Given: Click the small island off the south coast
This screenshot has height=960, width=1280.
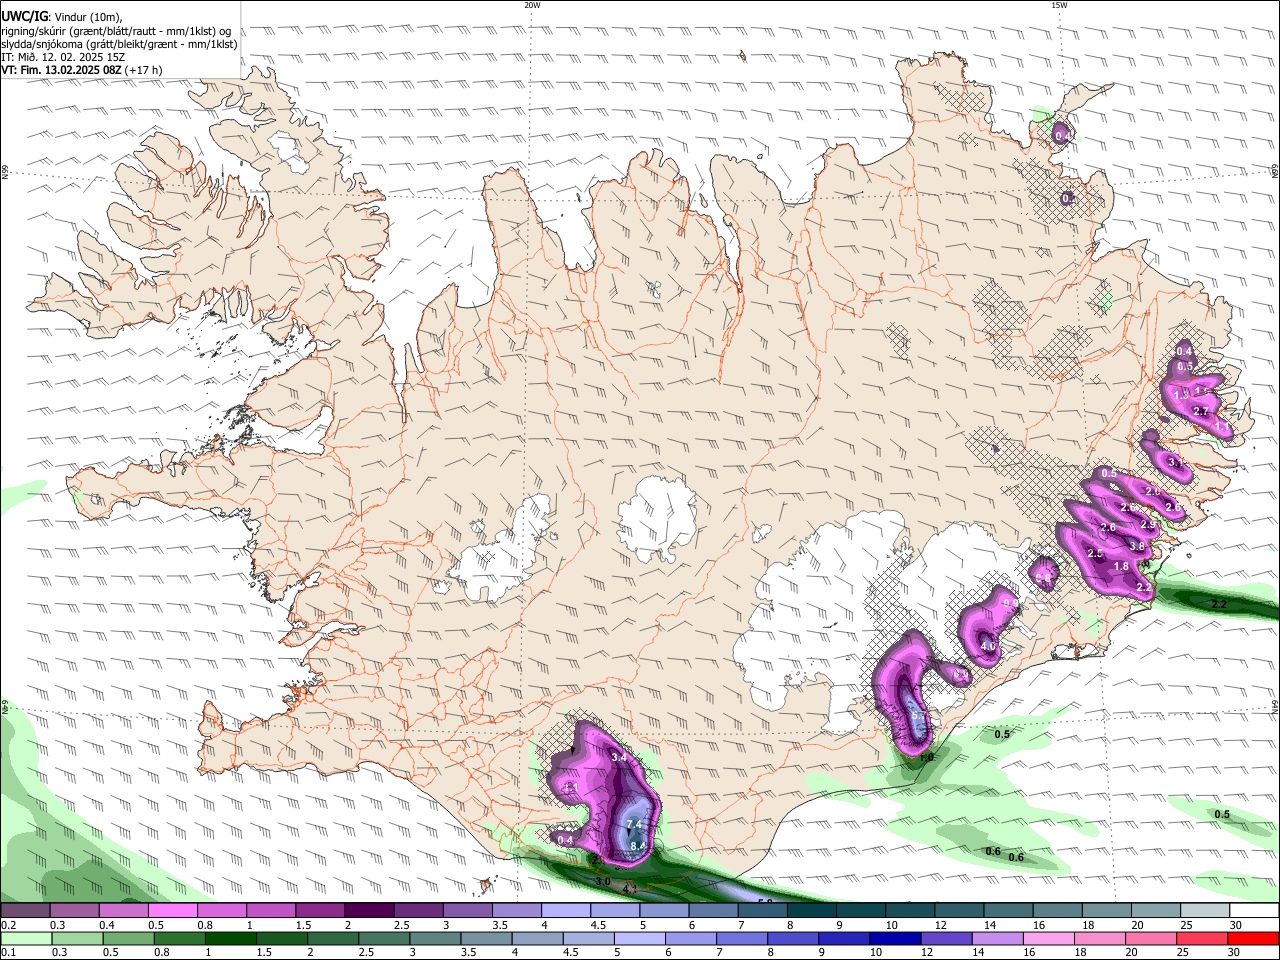Looking at the screenshot, I should pyautogui.click(x=487, y=887).
